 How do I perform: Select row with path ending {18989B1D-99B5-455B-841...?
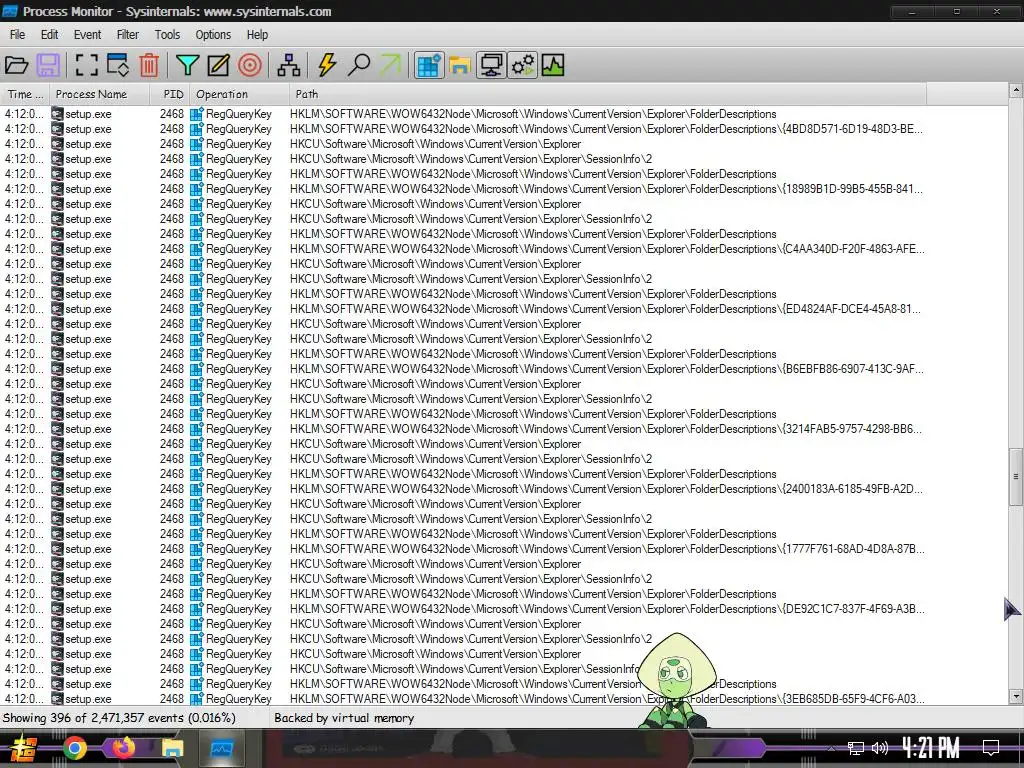pyautogui.click(x=464, y=189)
